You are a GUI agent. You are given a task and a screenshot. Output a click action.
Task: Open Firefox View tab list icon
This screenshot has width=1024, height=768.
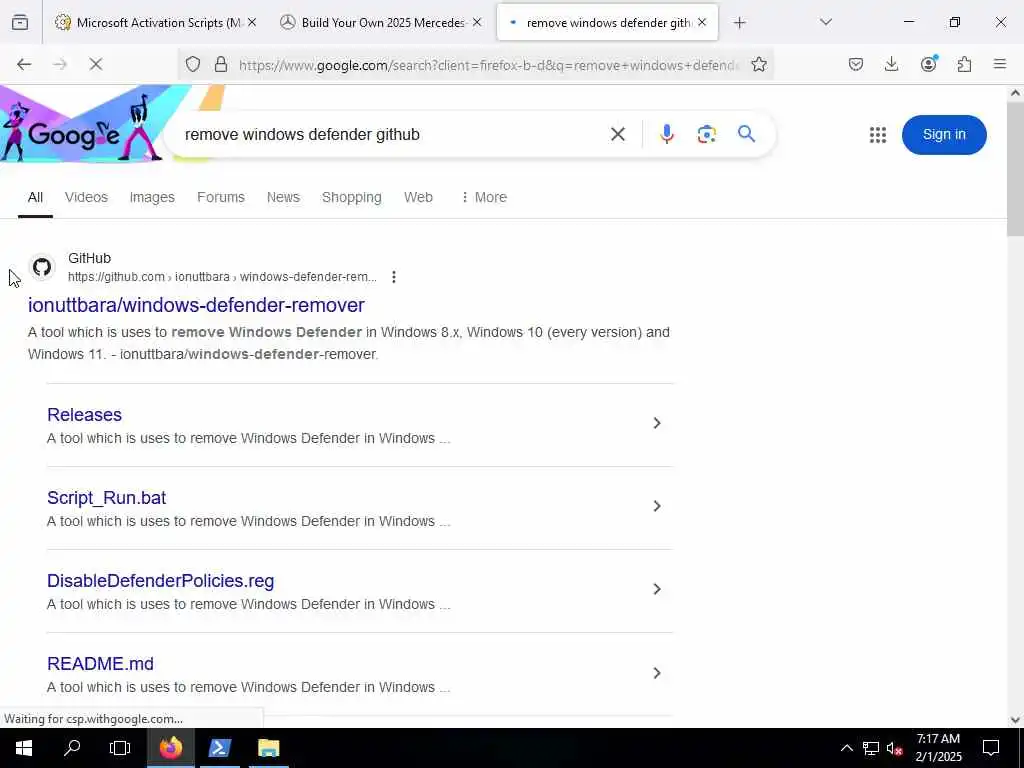(x=20, y=22)
